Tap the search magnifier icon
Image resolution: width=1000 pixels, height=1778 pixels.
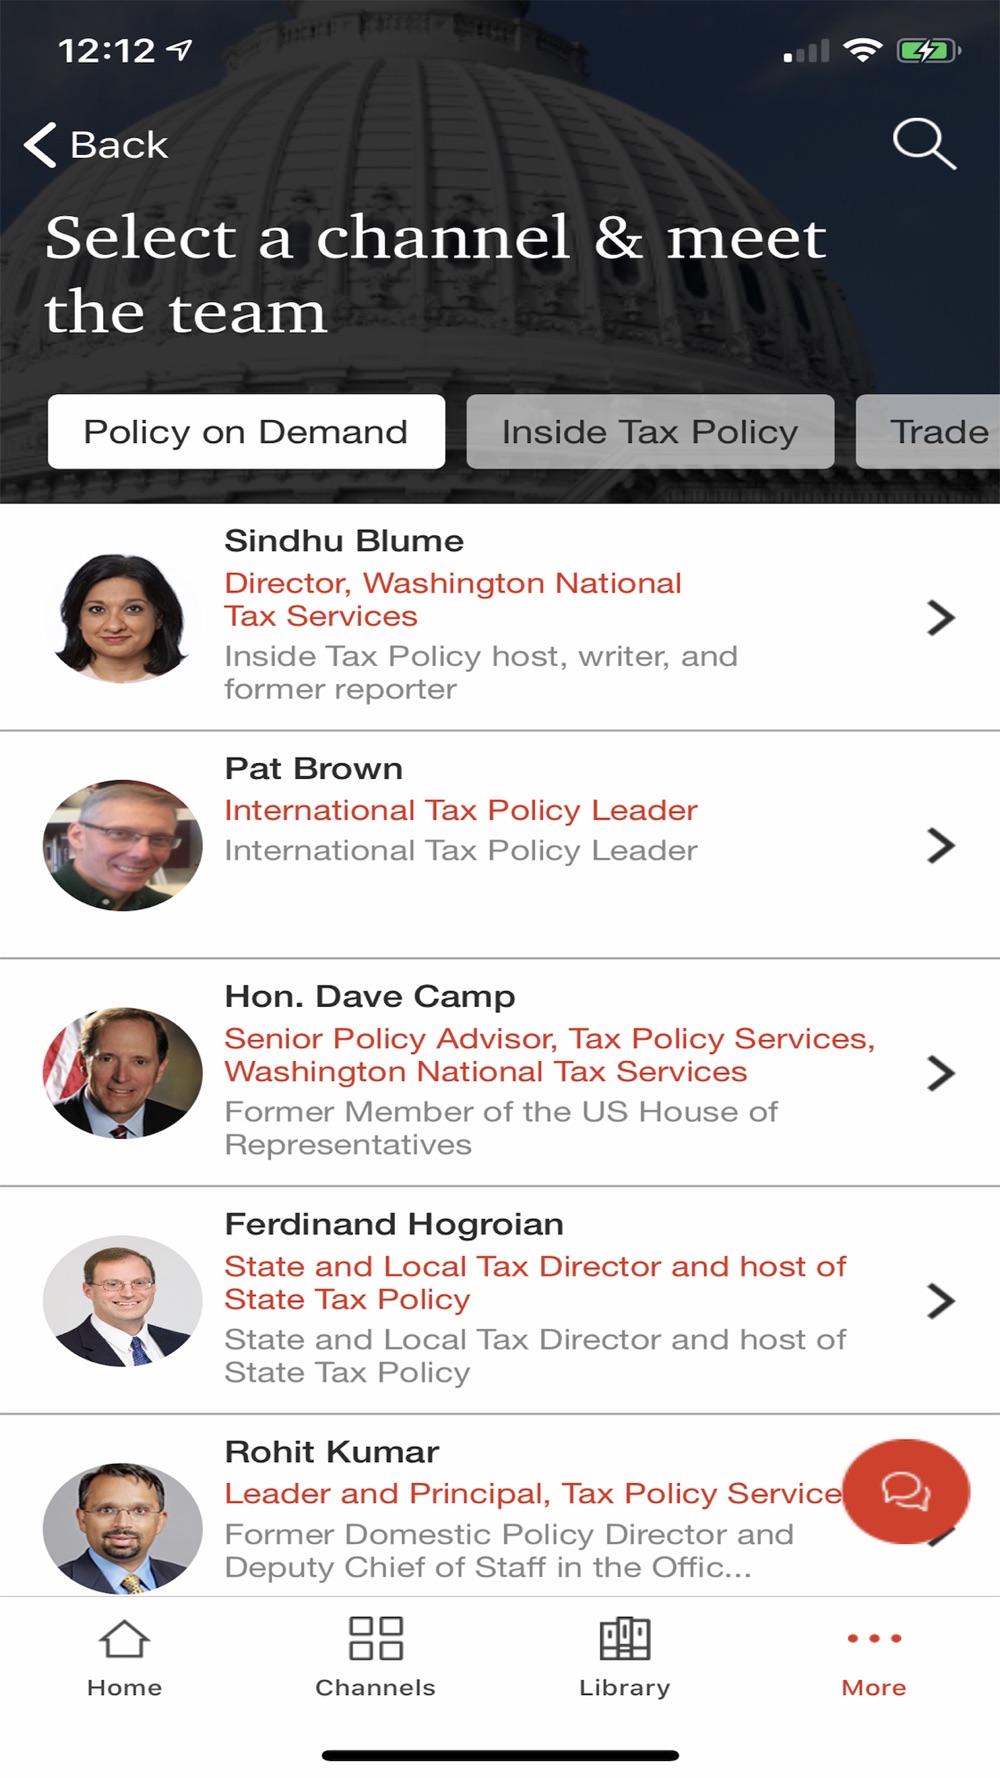coord(924,144)
